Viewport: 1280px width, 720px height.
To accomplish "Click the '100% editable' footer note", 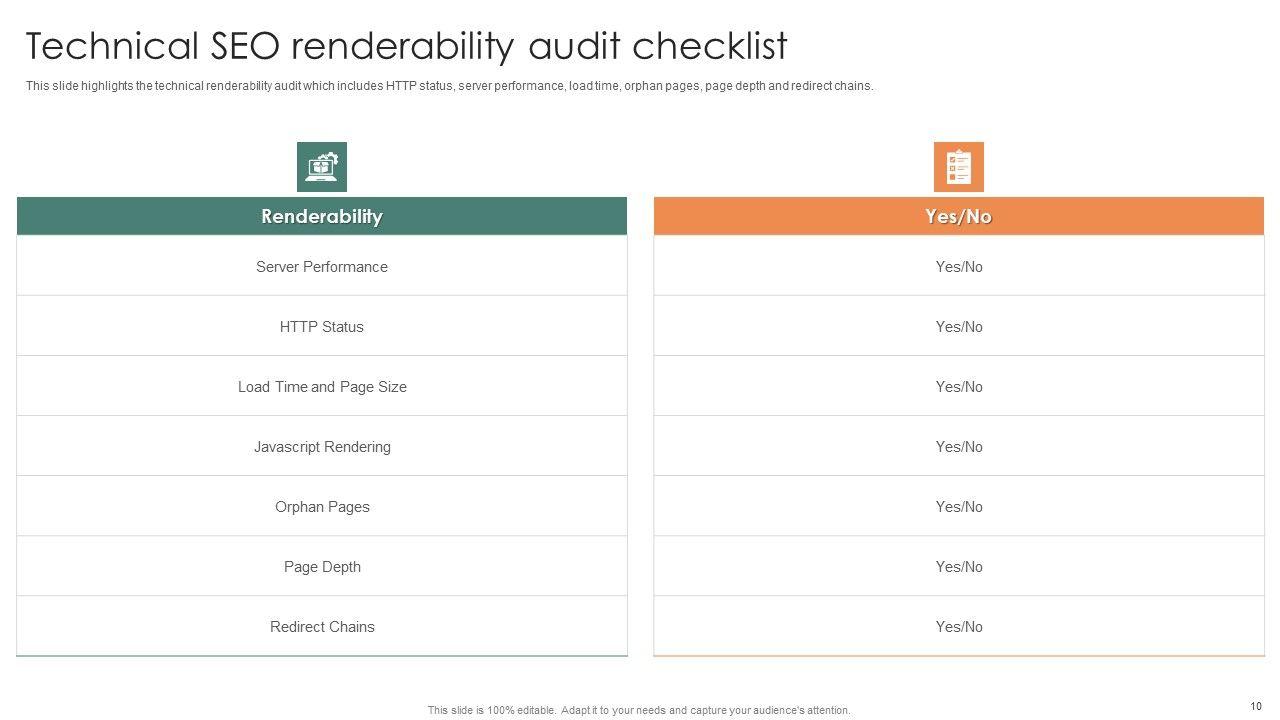I will tap(639, 710).
